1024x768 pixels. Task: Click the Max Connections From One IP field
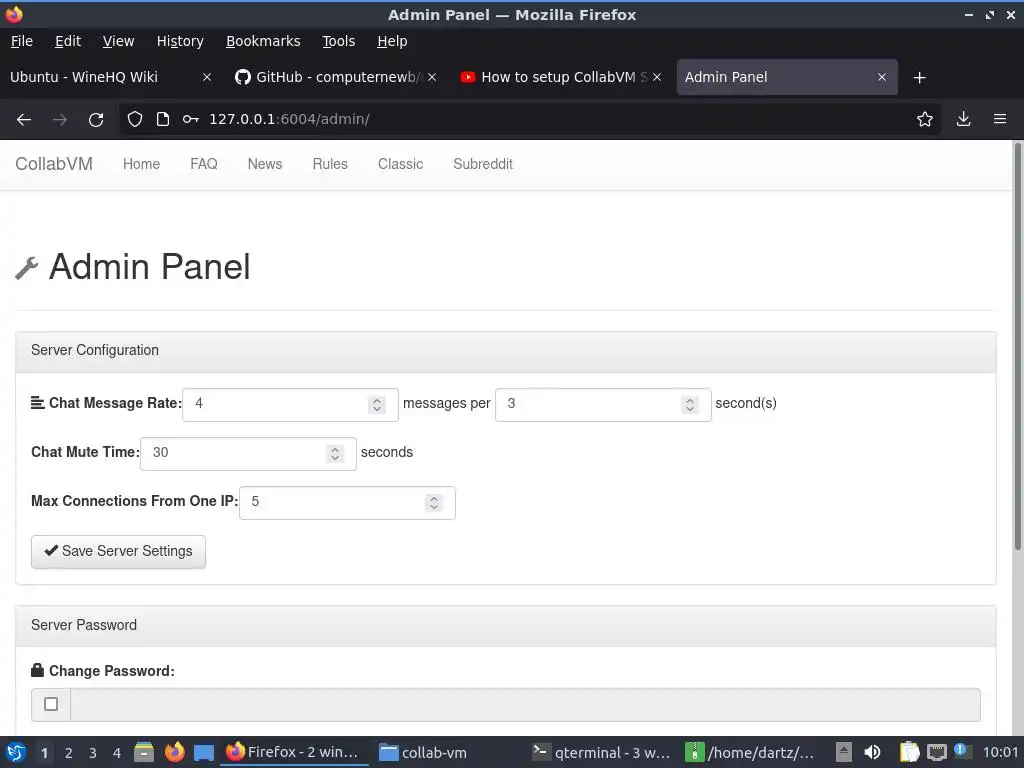click(347, 502)
